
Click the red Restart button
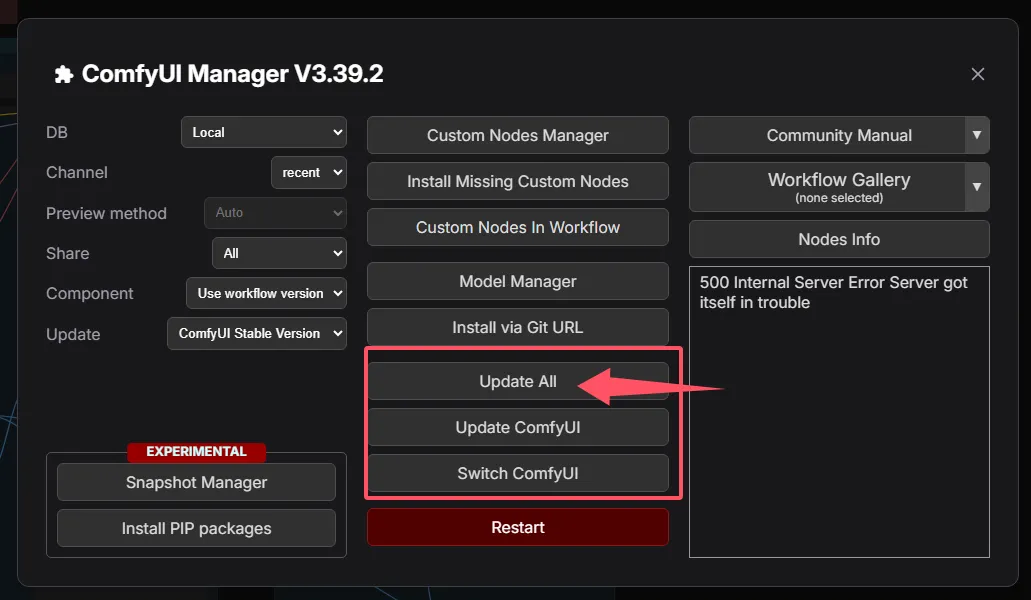click(x=517, y=527)
